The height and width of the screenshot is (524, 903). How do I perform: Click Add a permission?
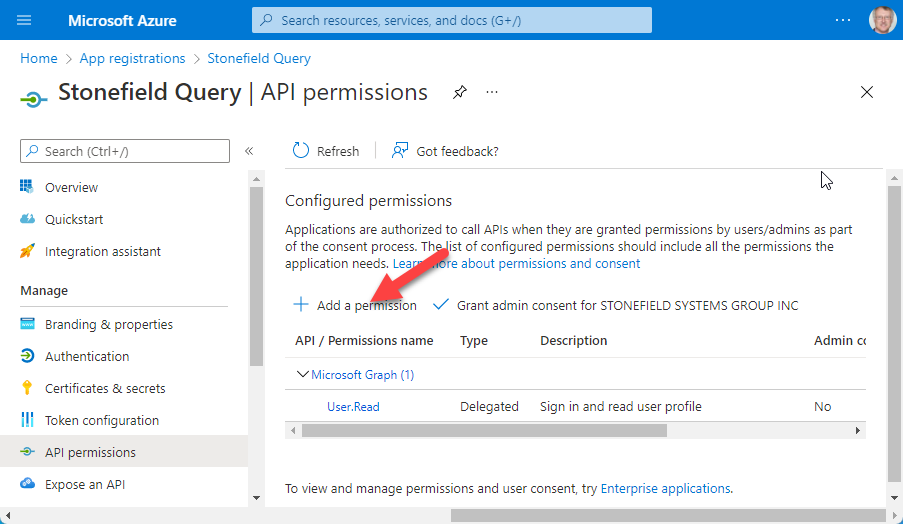click(x=355, y=305)
